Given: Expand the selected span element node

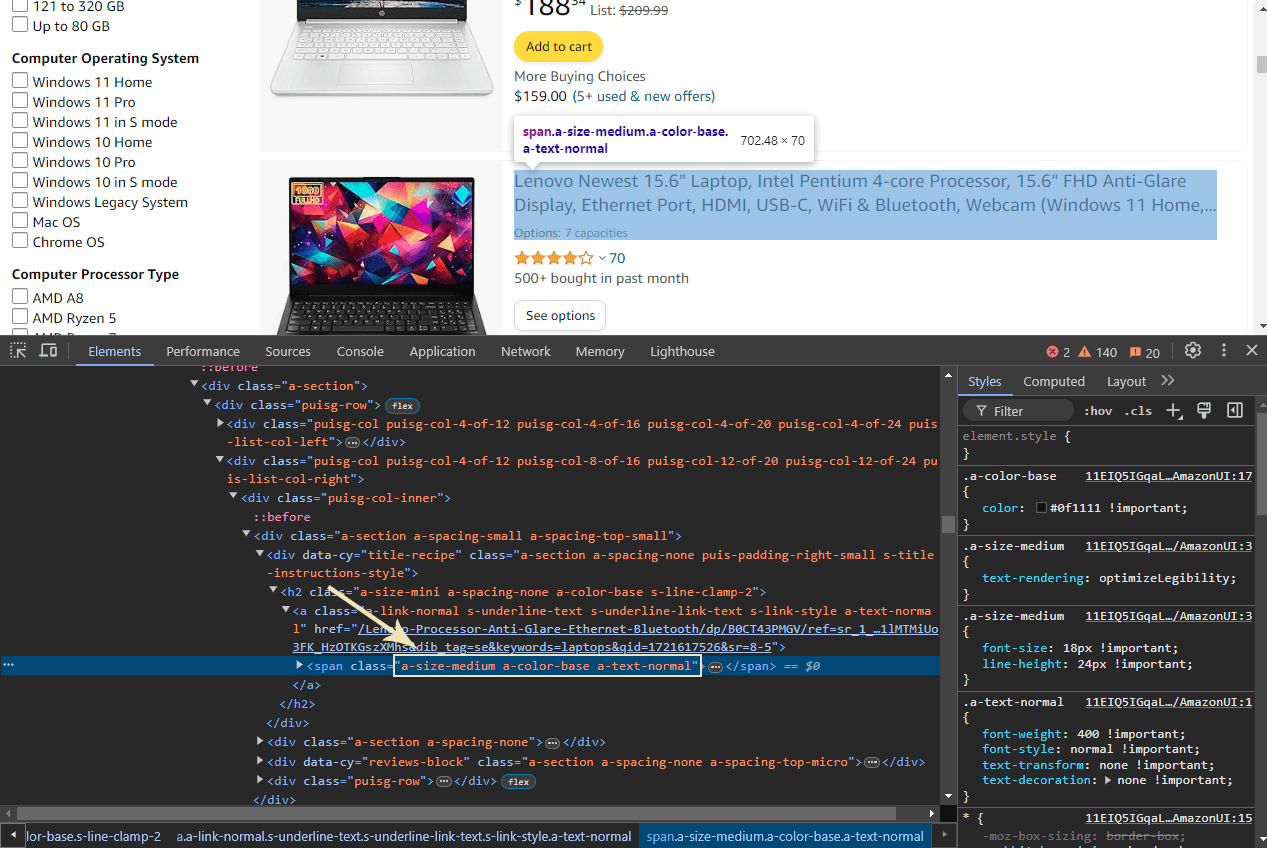Looking at the screenshot, I should pyautogui.click(x=299, y=666).
